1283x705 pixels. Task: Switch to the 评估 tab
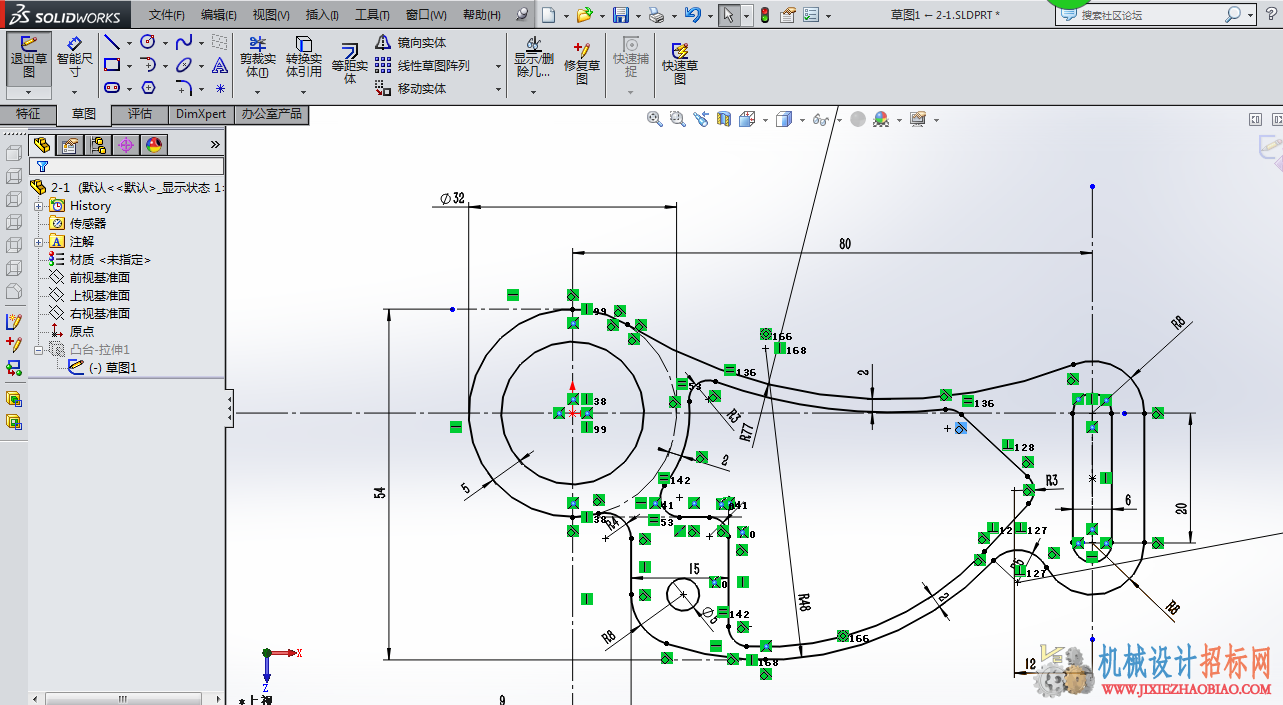click(x=140, y=114)
